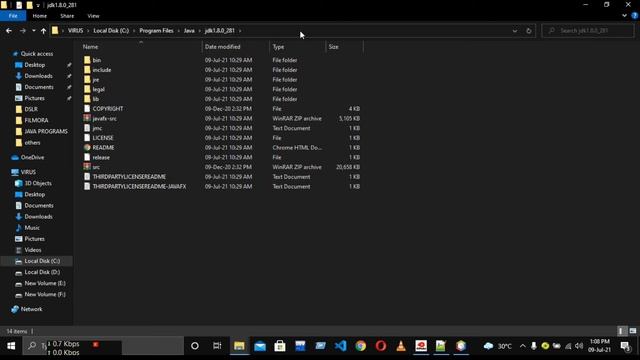The height and width of the screenshot is (360, 640).
Task: Open weather widget showing 30°C
Action: (498, 346)
